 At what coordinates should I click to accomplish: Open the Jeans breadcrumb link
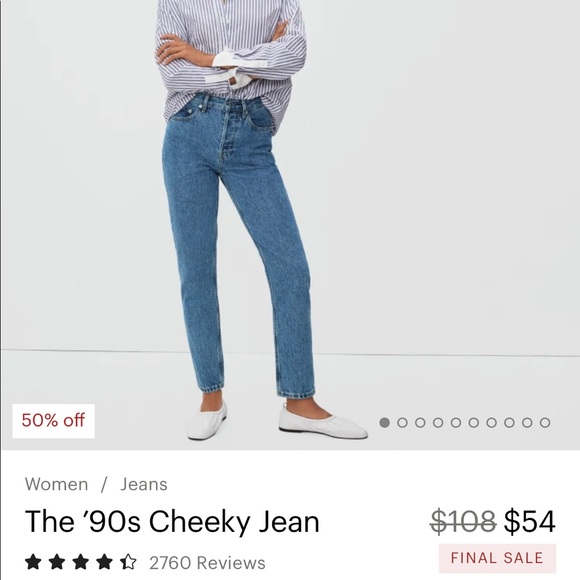pos(144,484)
